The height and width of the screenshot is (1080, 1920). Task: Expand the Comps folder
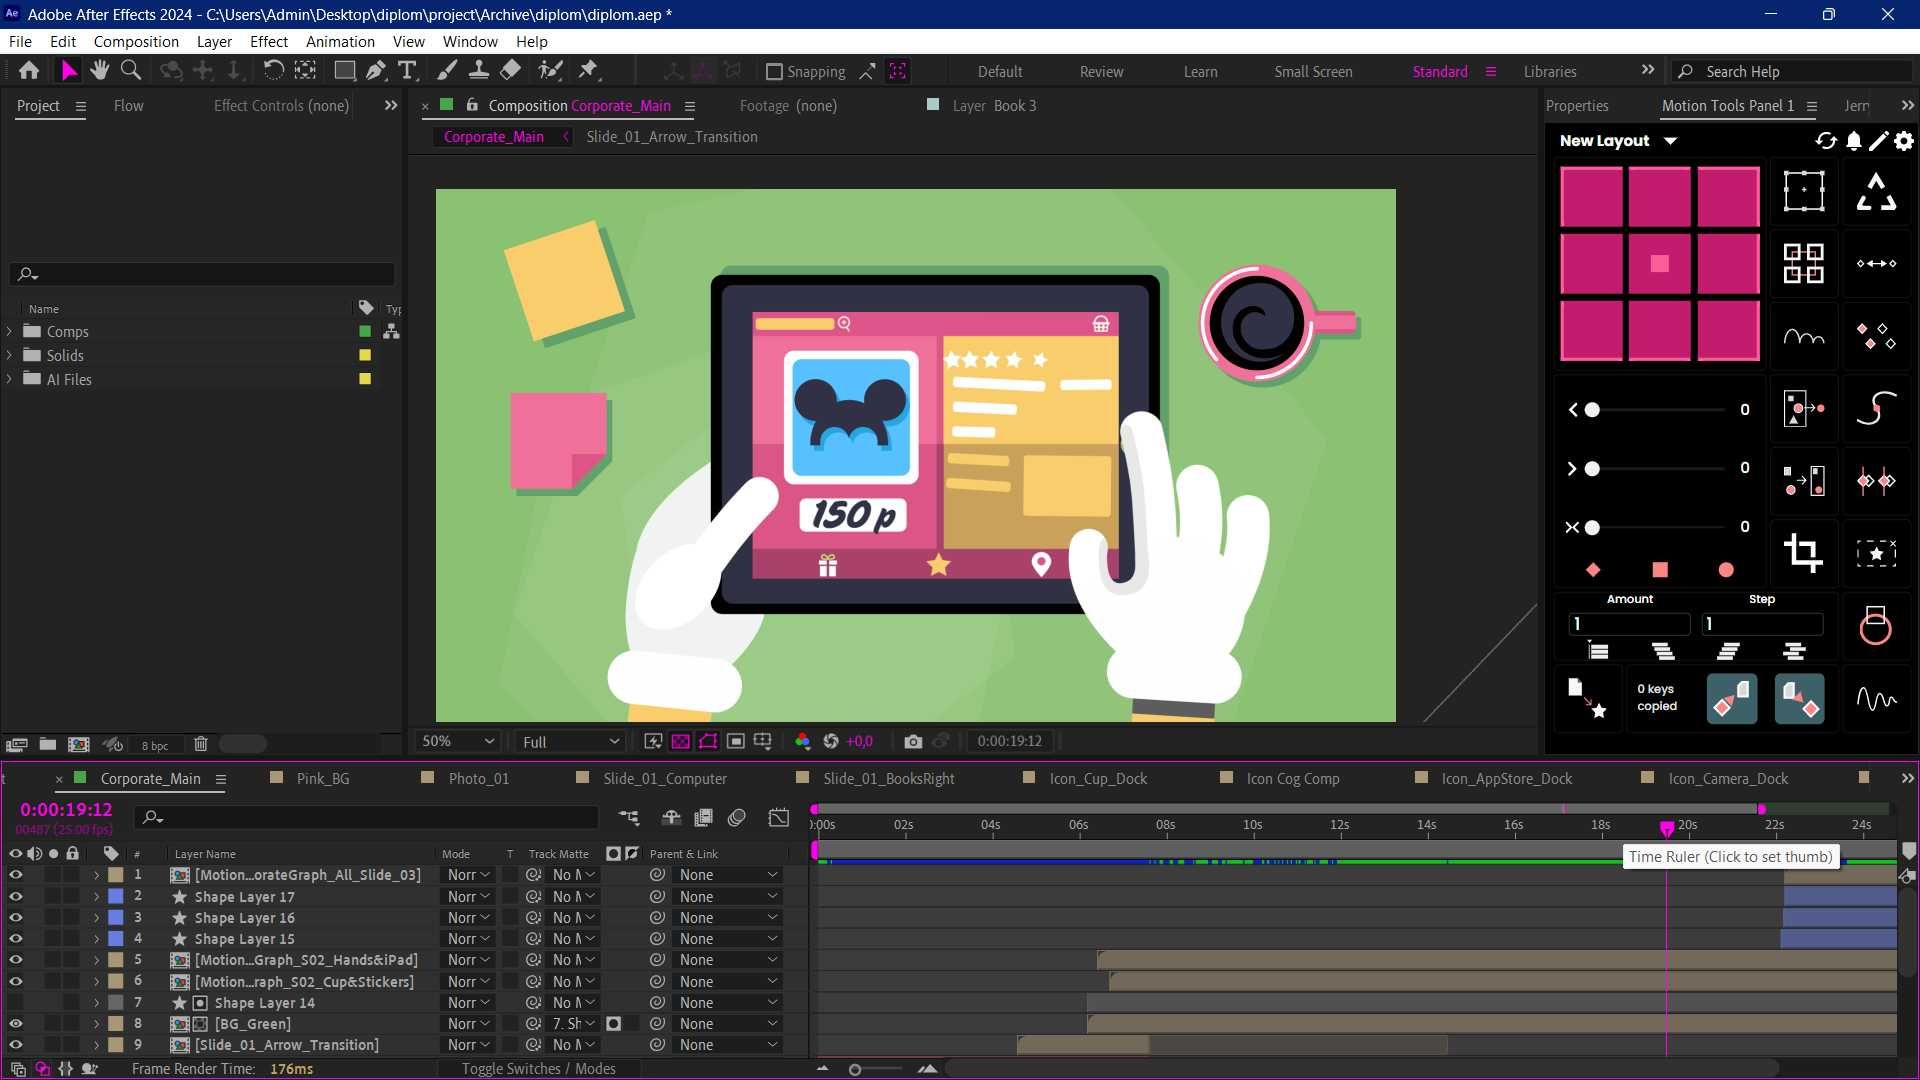click(9, 331)
